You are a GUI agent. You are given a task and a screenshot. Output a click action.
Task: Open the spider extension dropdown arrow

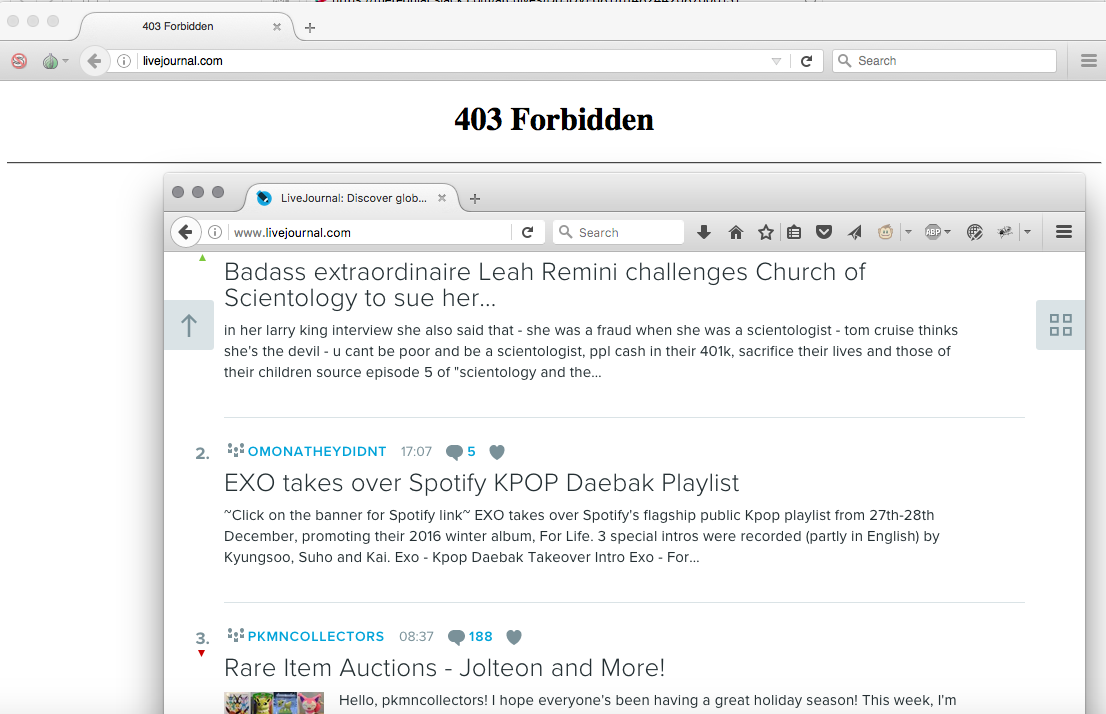[x=1028, y=232]
